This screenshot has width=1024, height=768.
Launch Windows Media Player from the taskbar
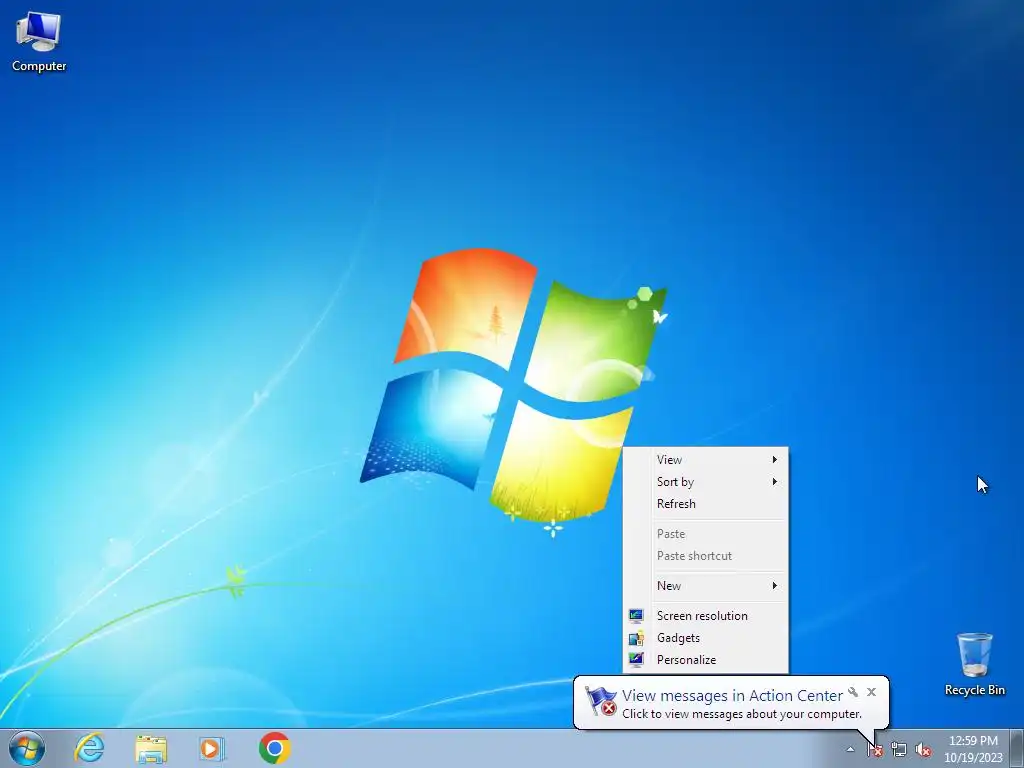[212, 748]
